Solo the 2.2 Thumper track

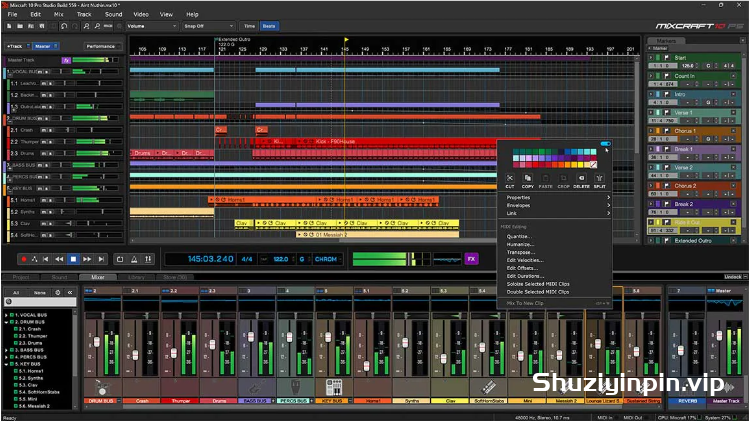tap(50, 142)
